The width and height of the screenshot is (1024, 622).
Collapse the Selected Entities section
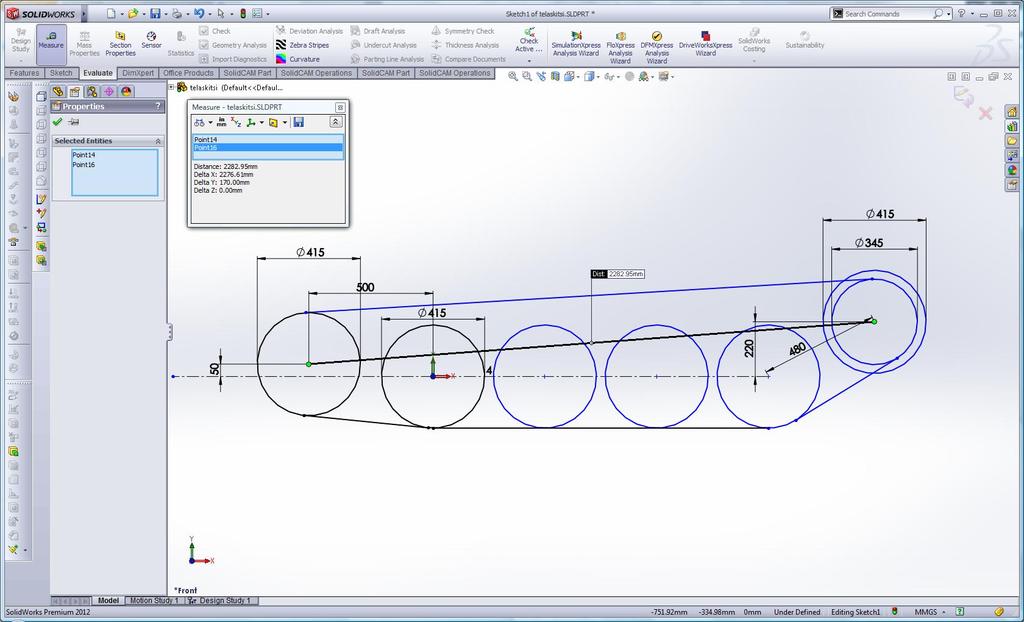(x=158, y=141)
